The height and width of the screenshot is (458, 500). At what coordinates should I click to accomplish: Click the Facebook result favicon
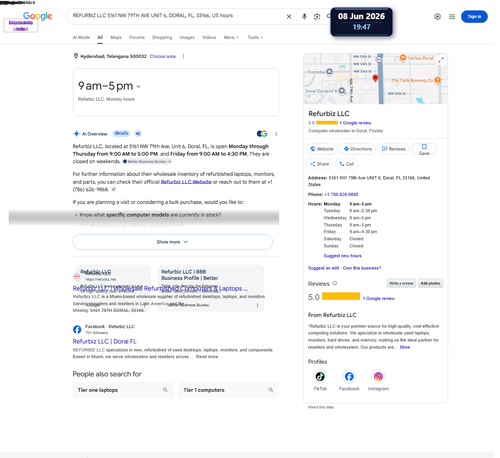tap(77, 329)
